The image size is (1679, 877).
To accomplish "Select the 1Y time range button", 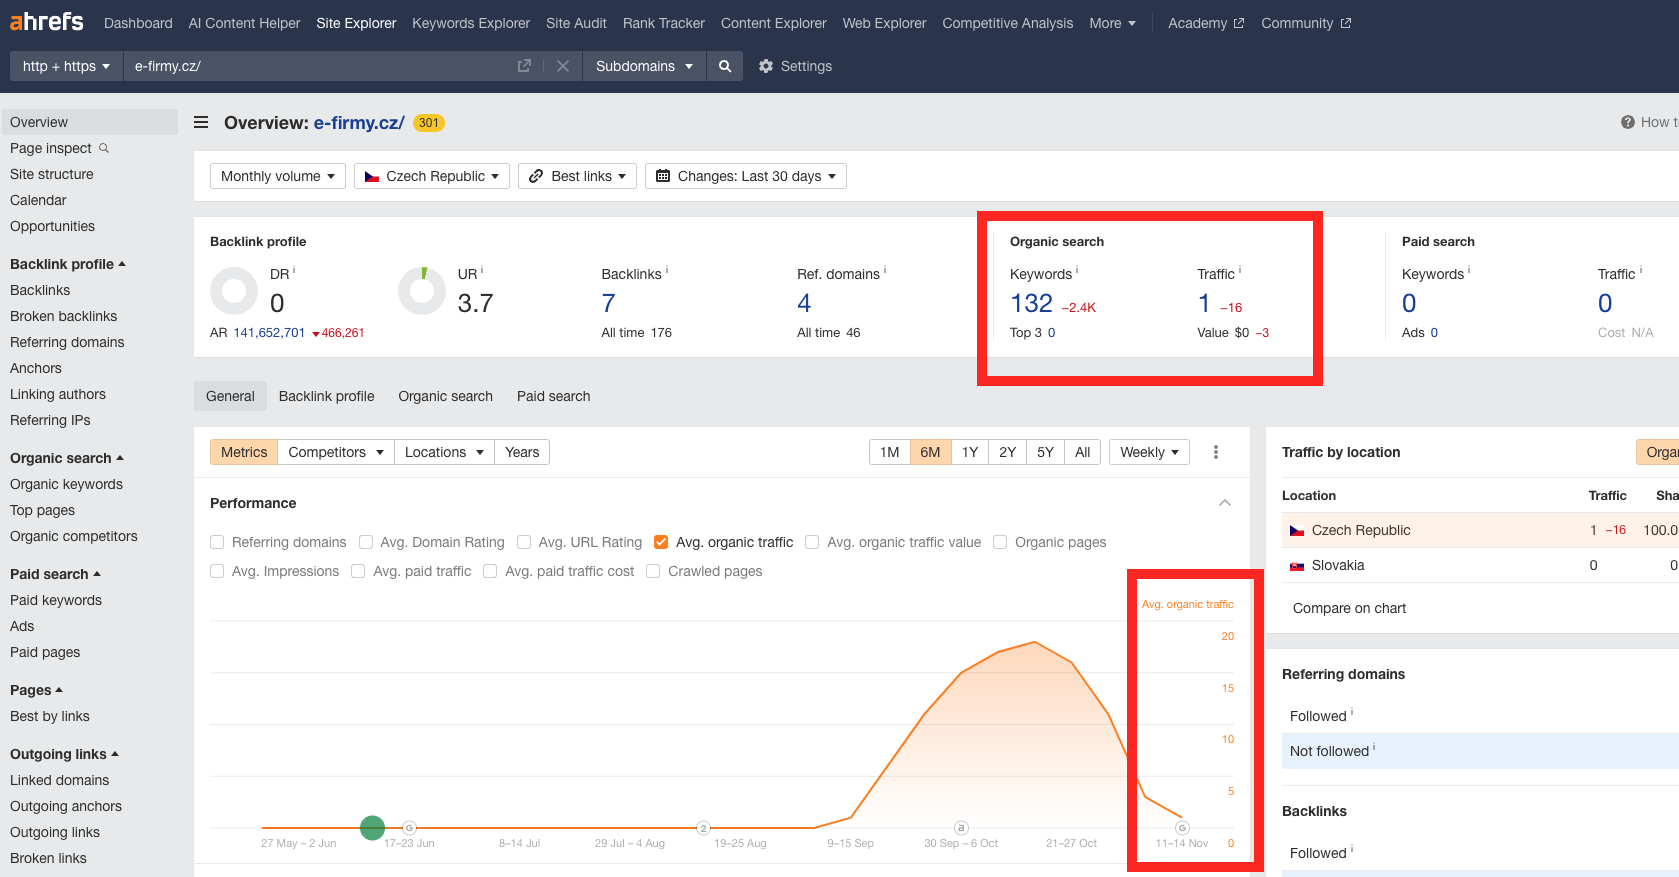I will (x=970, y=452).
